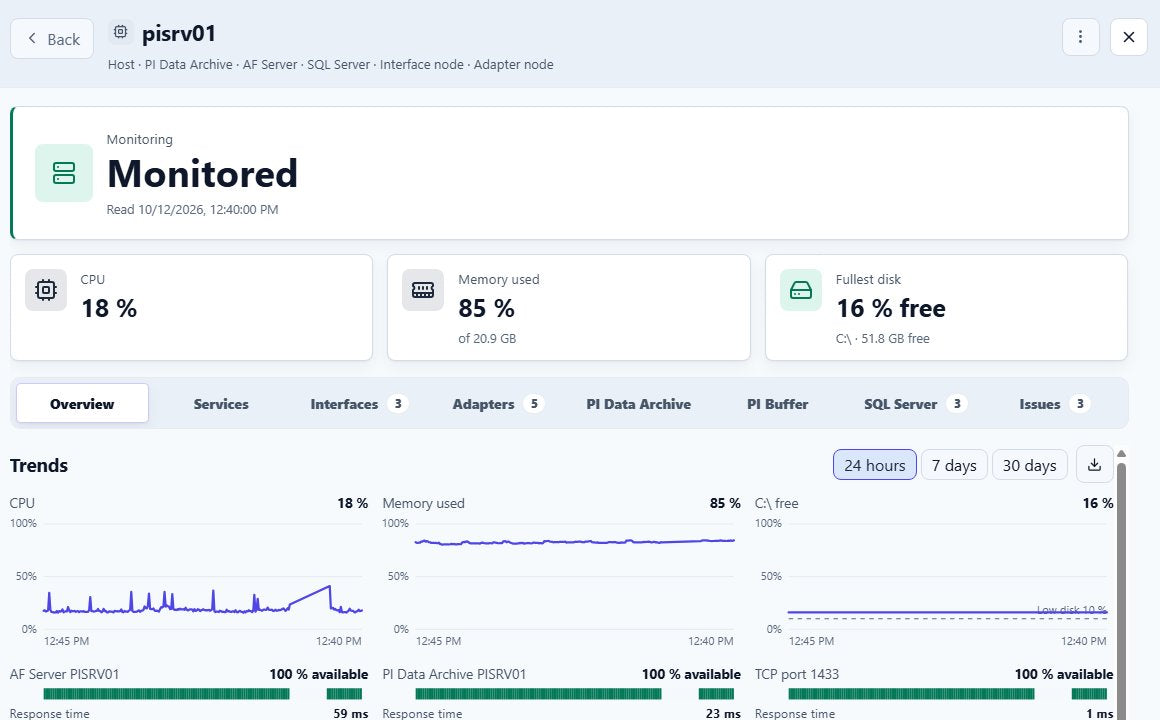Click the 'Low disk 10 %' threshold label

(1071, 610)
